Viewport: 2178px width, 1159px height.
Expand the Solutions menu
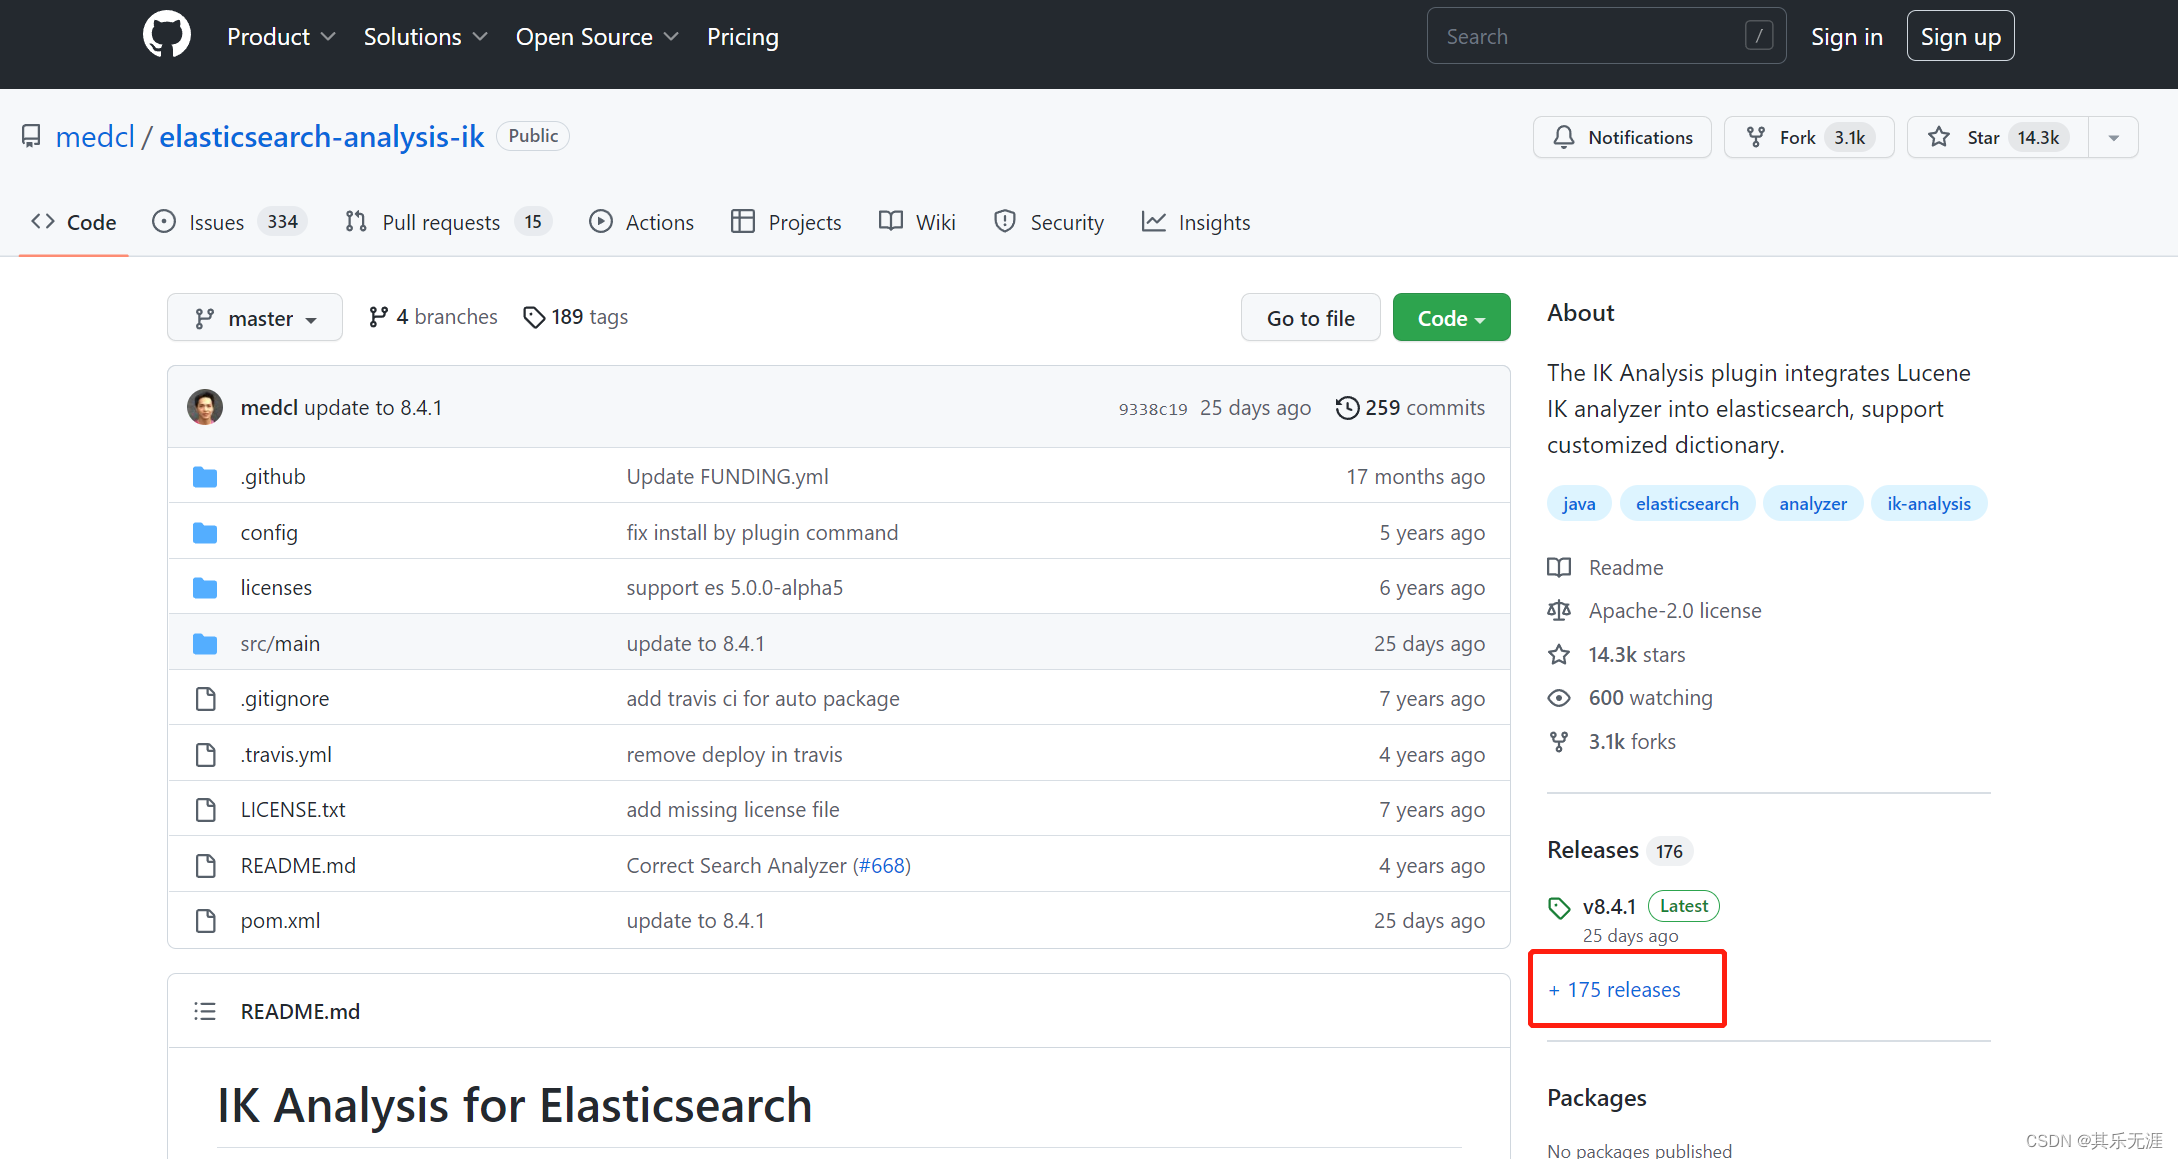tap(425, 37)
